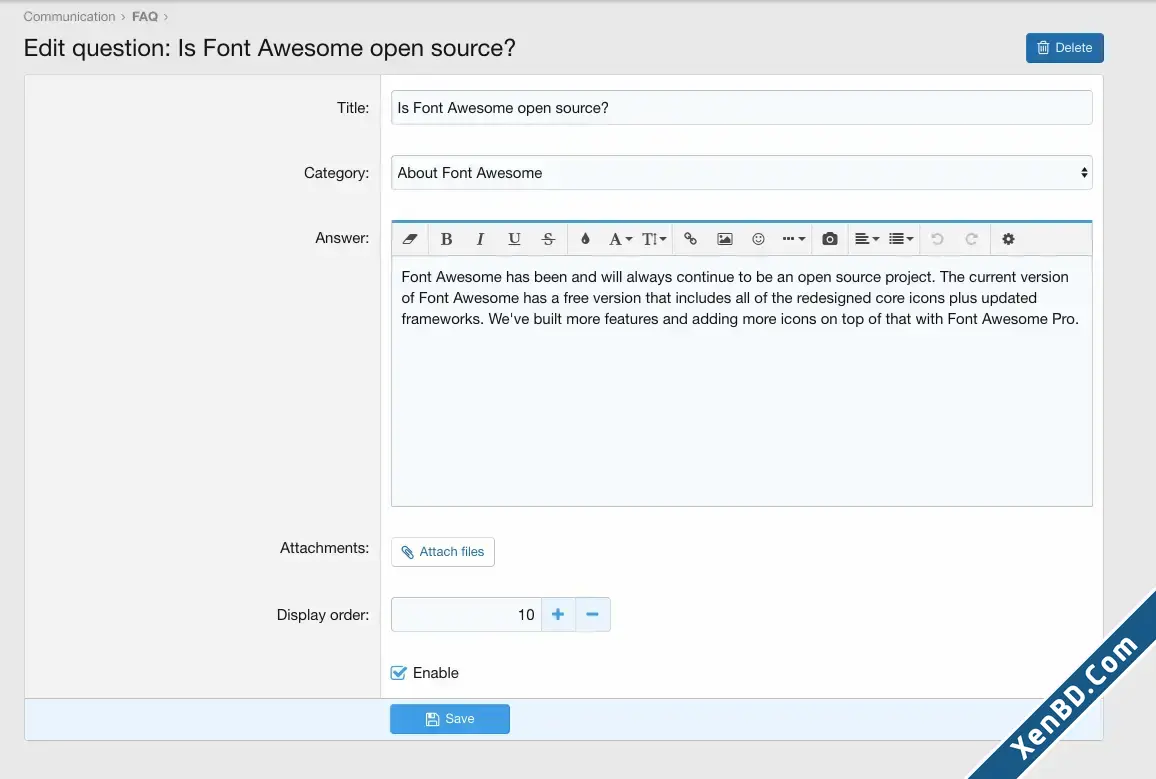Decrease display order with the minus button
This screenshot has width=1156, height=779.
592,615
